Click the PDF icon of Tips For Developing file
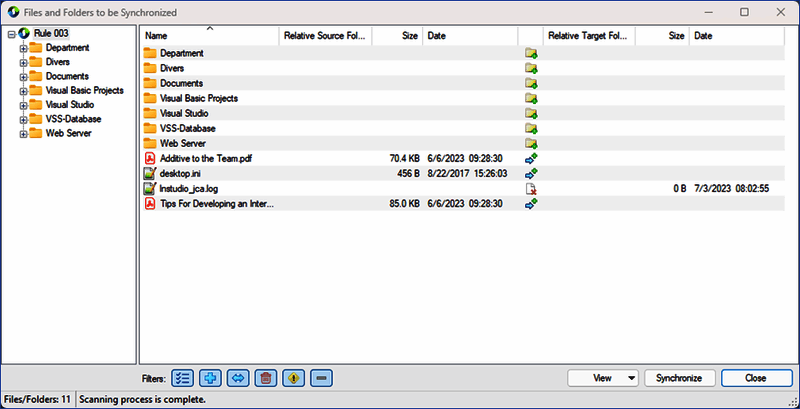The image size is (800, 409). (x=149, y=203)
